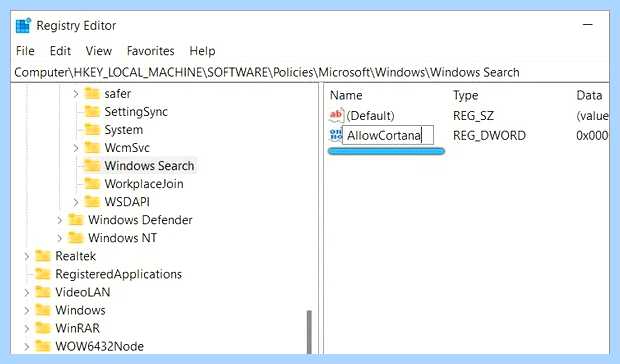The height and width of the screenshot is (364, 620).
Task: Click the Windows Search folder icon
Action: [92, 166]
